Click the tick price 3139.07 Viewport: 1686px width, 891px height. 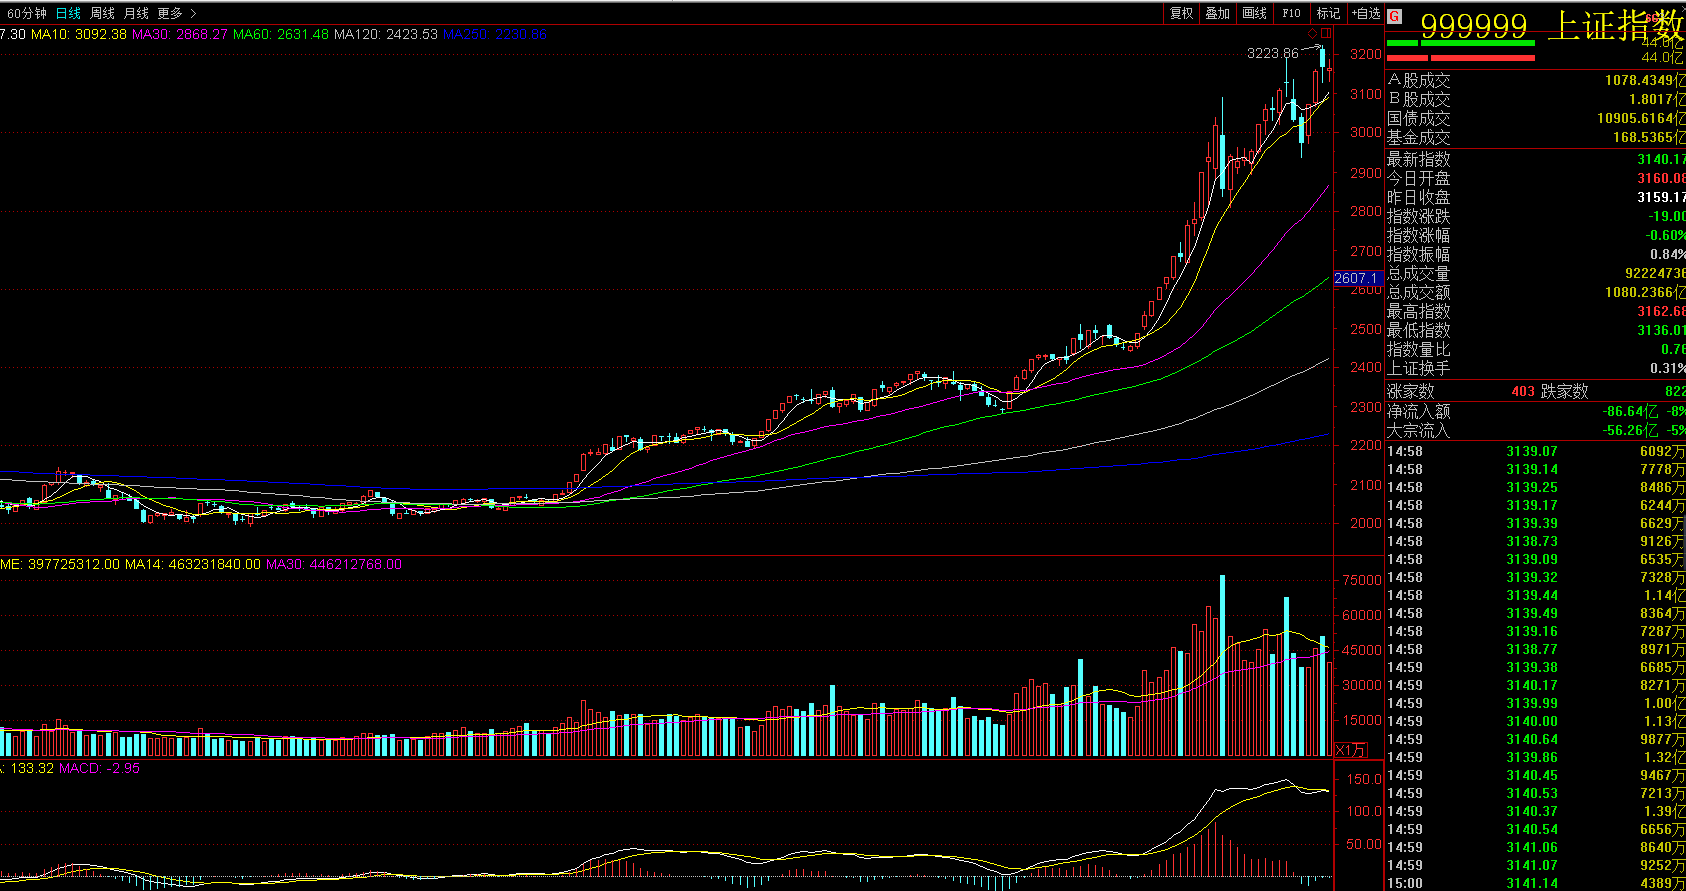coord(1532,451)
